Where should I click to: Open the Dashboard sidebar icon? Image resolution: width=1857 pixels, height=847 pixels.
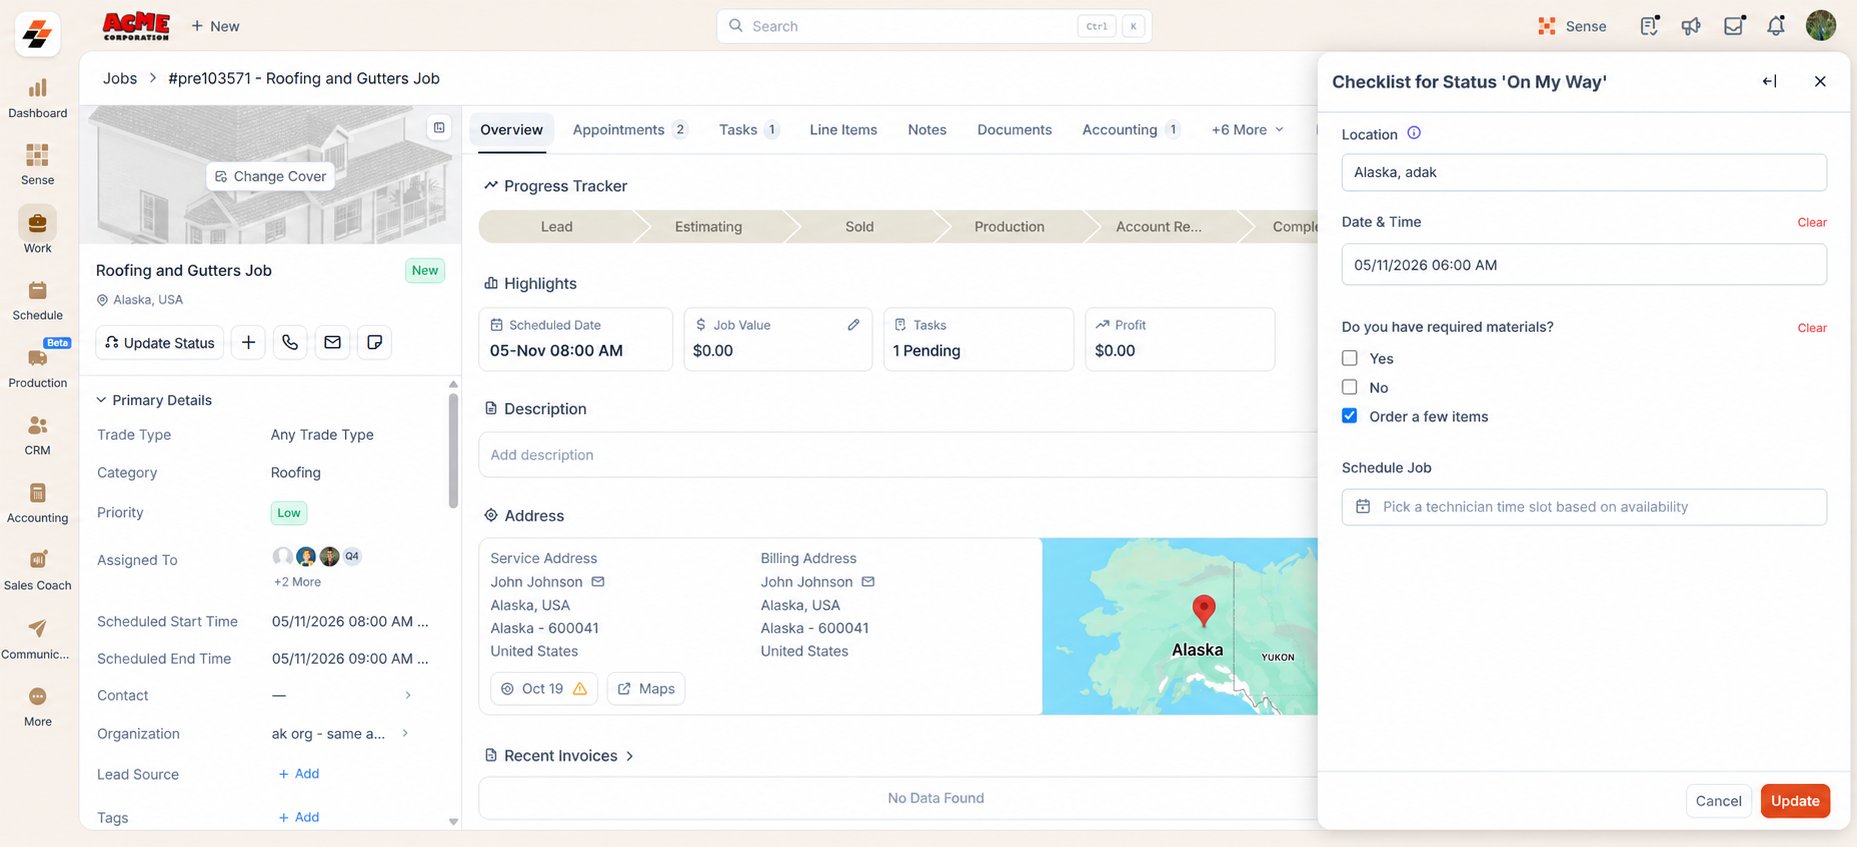[x=38, y=98]
